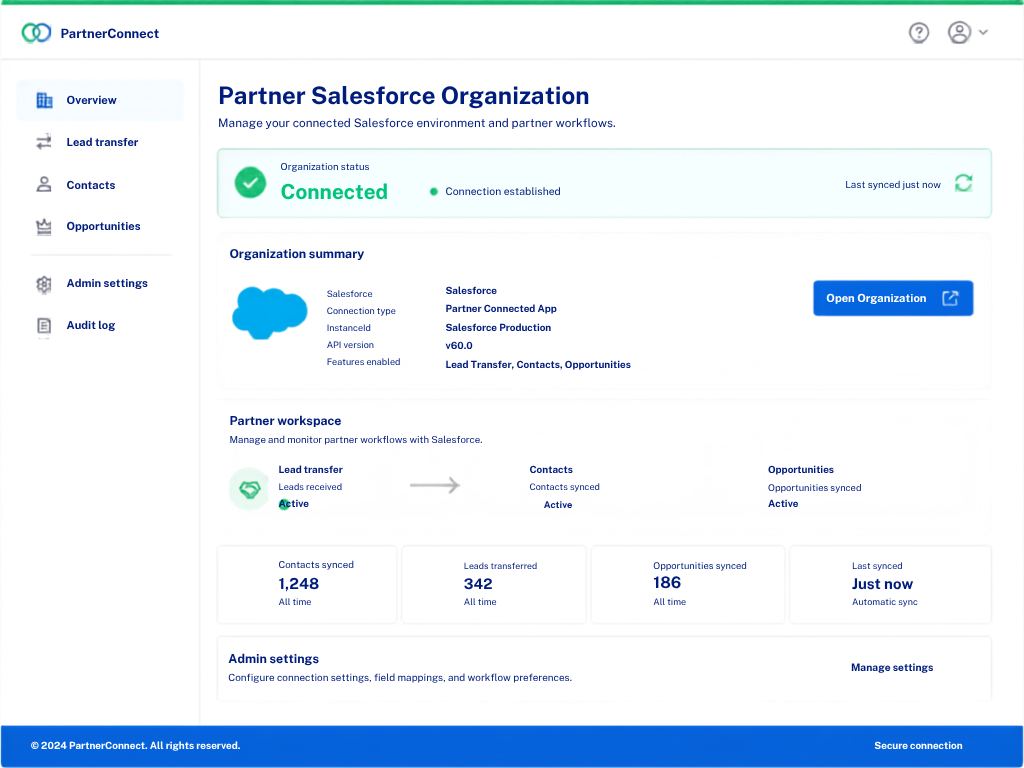Click the 'Connected' status text
This screenshot has width=1024, height=768.
[x=334, y=191]
